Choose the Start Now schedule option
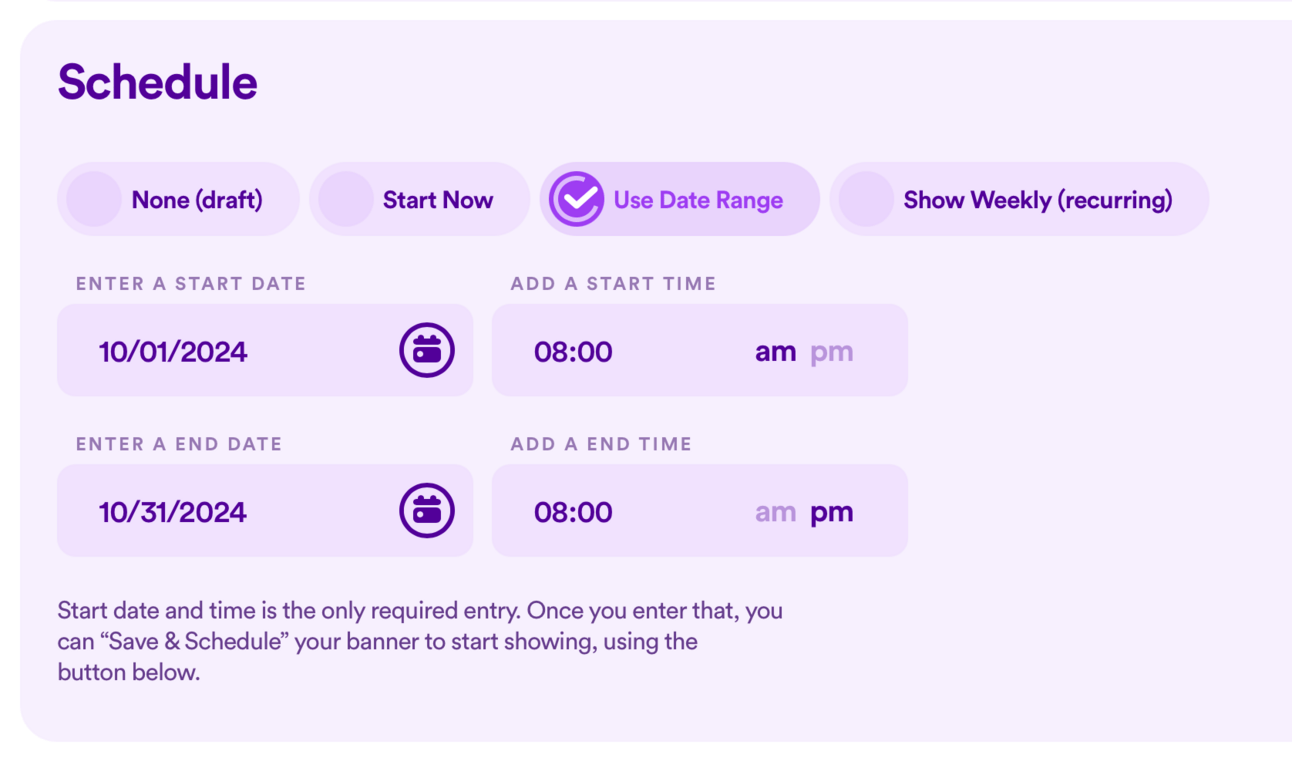This screenshot has width=1292, height=765. coord(419,200)
